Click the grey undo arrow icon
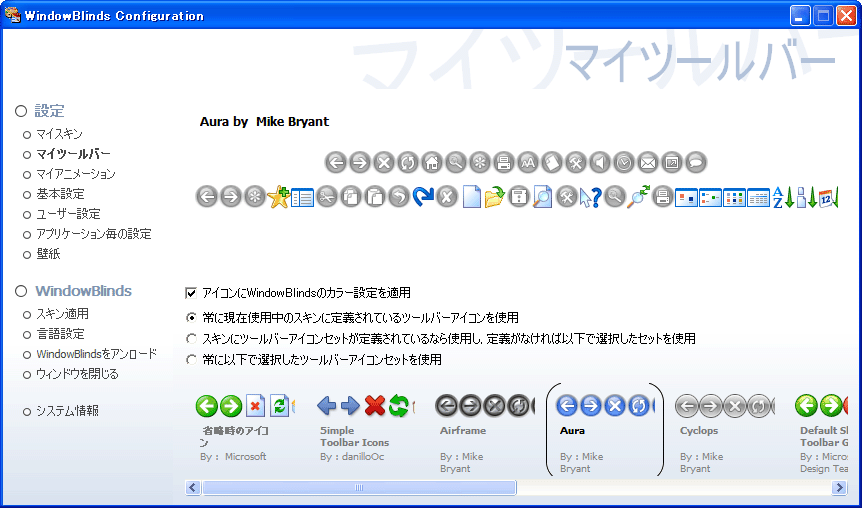The height and width of the screenshot is (508, 862). (x=399, y=197)
